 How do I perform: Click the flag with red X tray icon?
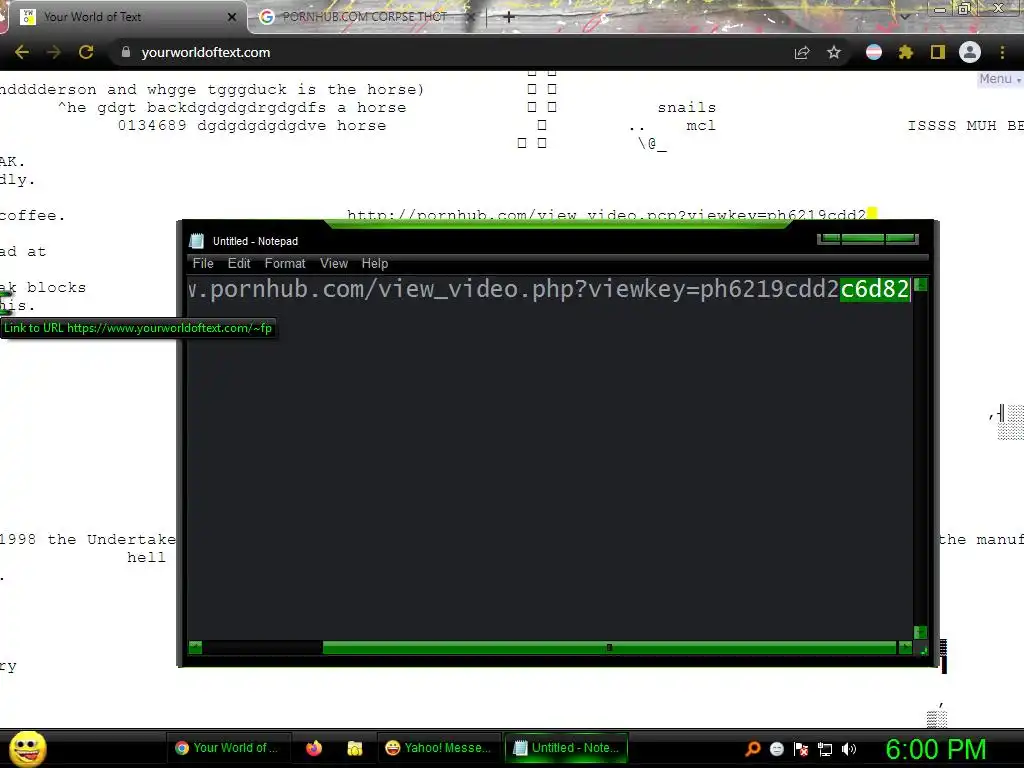[x=801, y=749]
